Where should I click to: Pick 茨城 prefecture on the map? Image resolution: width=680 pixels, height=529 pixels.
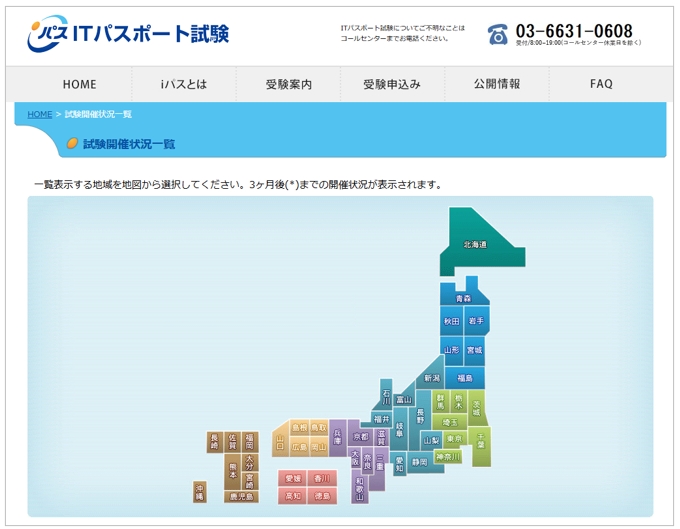476,408
